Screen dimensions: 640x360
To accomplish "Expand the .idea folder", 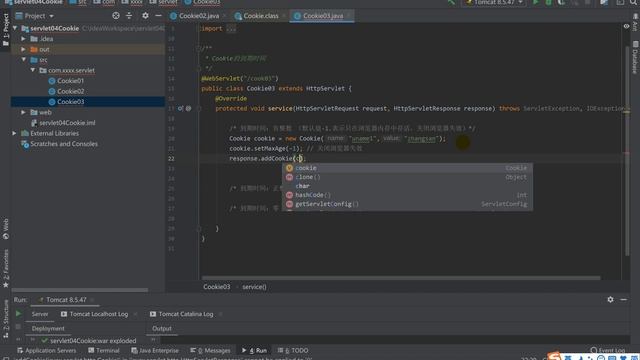I will [23, 39].
